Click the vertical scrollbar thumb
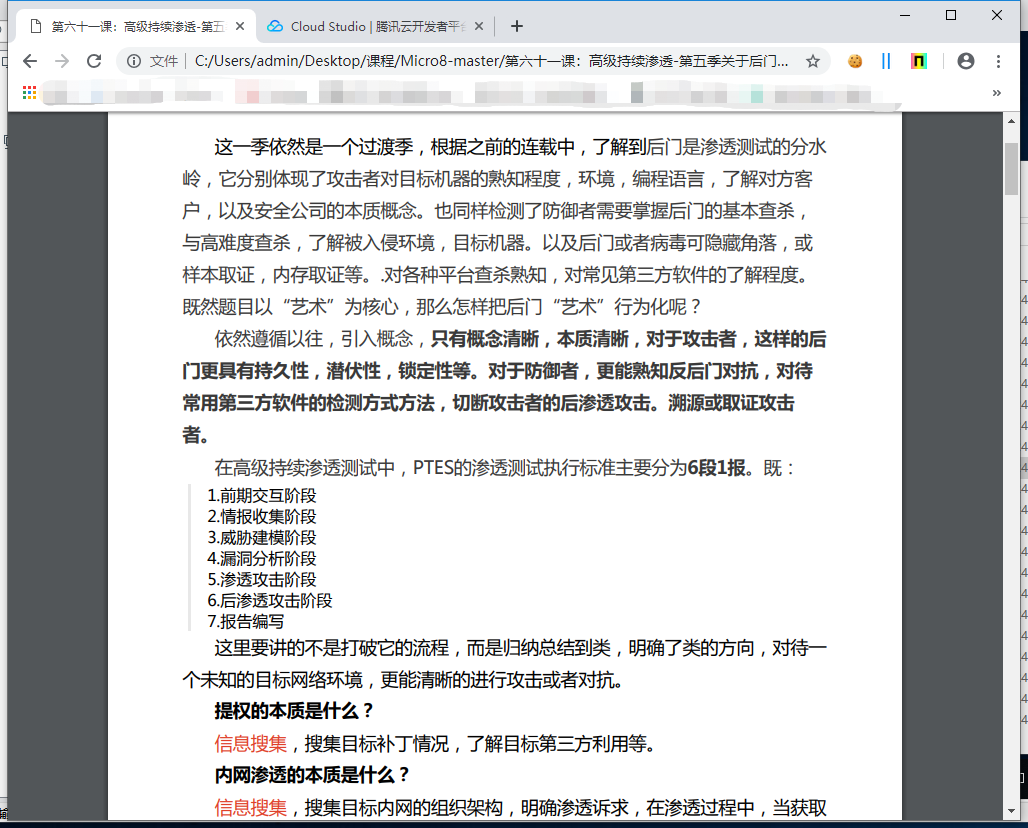Image resolution: width=1028 pixels, height=828 pixels. point(1011,168)
